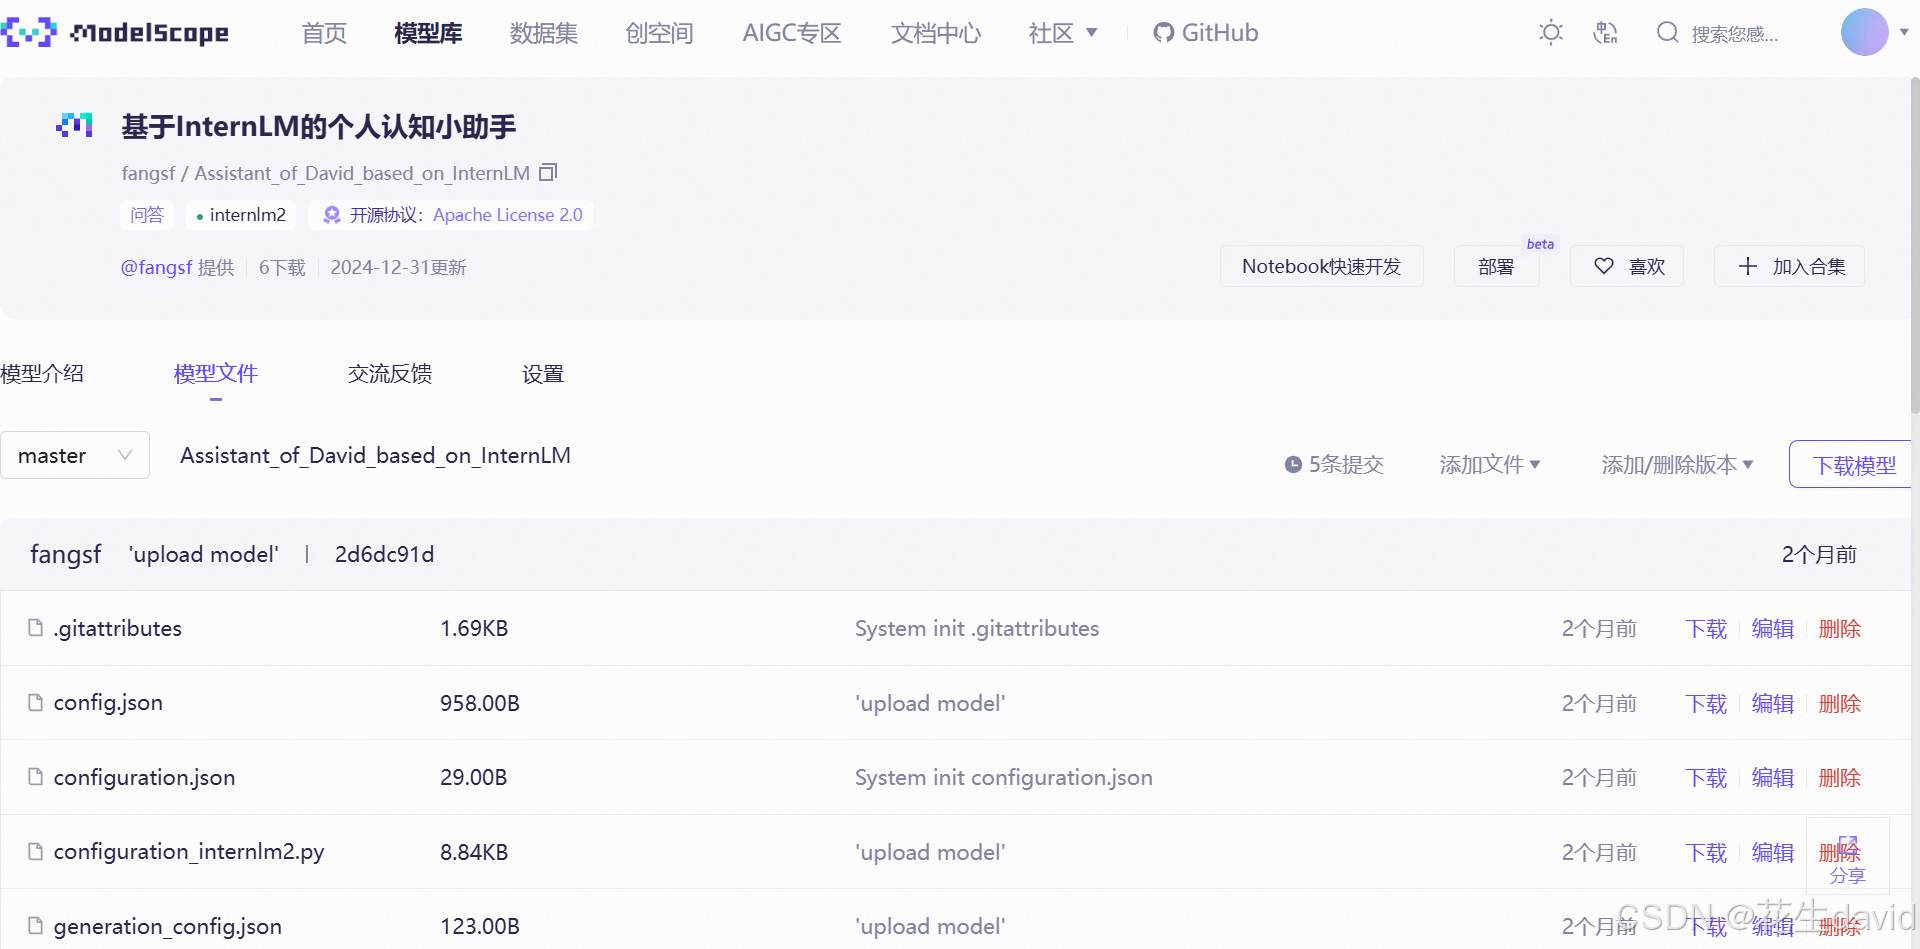Open the 2d6dc91d commit hash

click(x=384, y=554)
